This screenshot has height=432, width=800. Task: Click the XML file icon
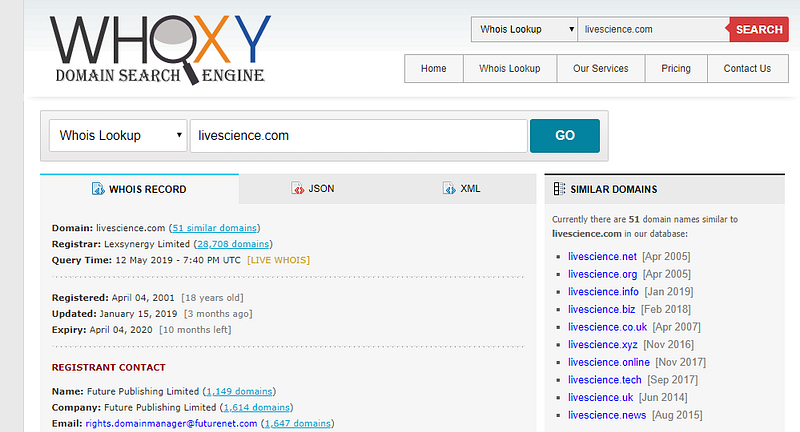point(449,188)
